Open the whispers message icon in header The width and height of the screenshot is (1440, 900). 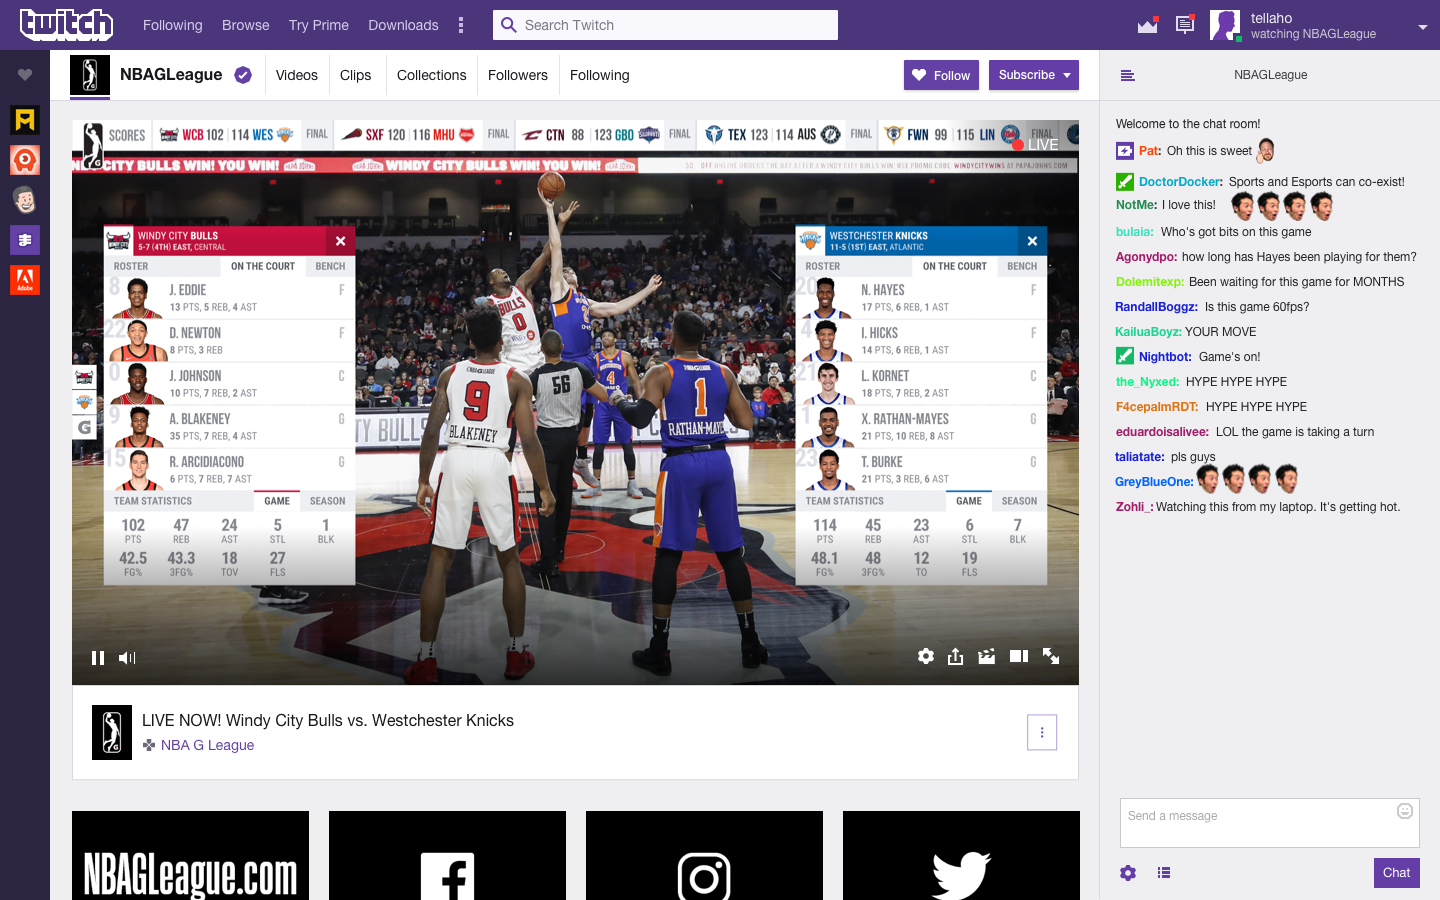[1185, 25]
